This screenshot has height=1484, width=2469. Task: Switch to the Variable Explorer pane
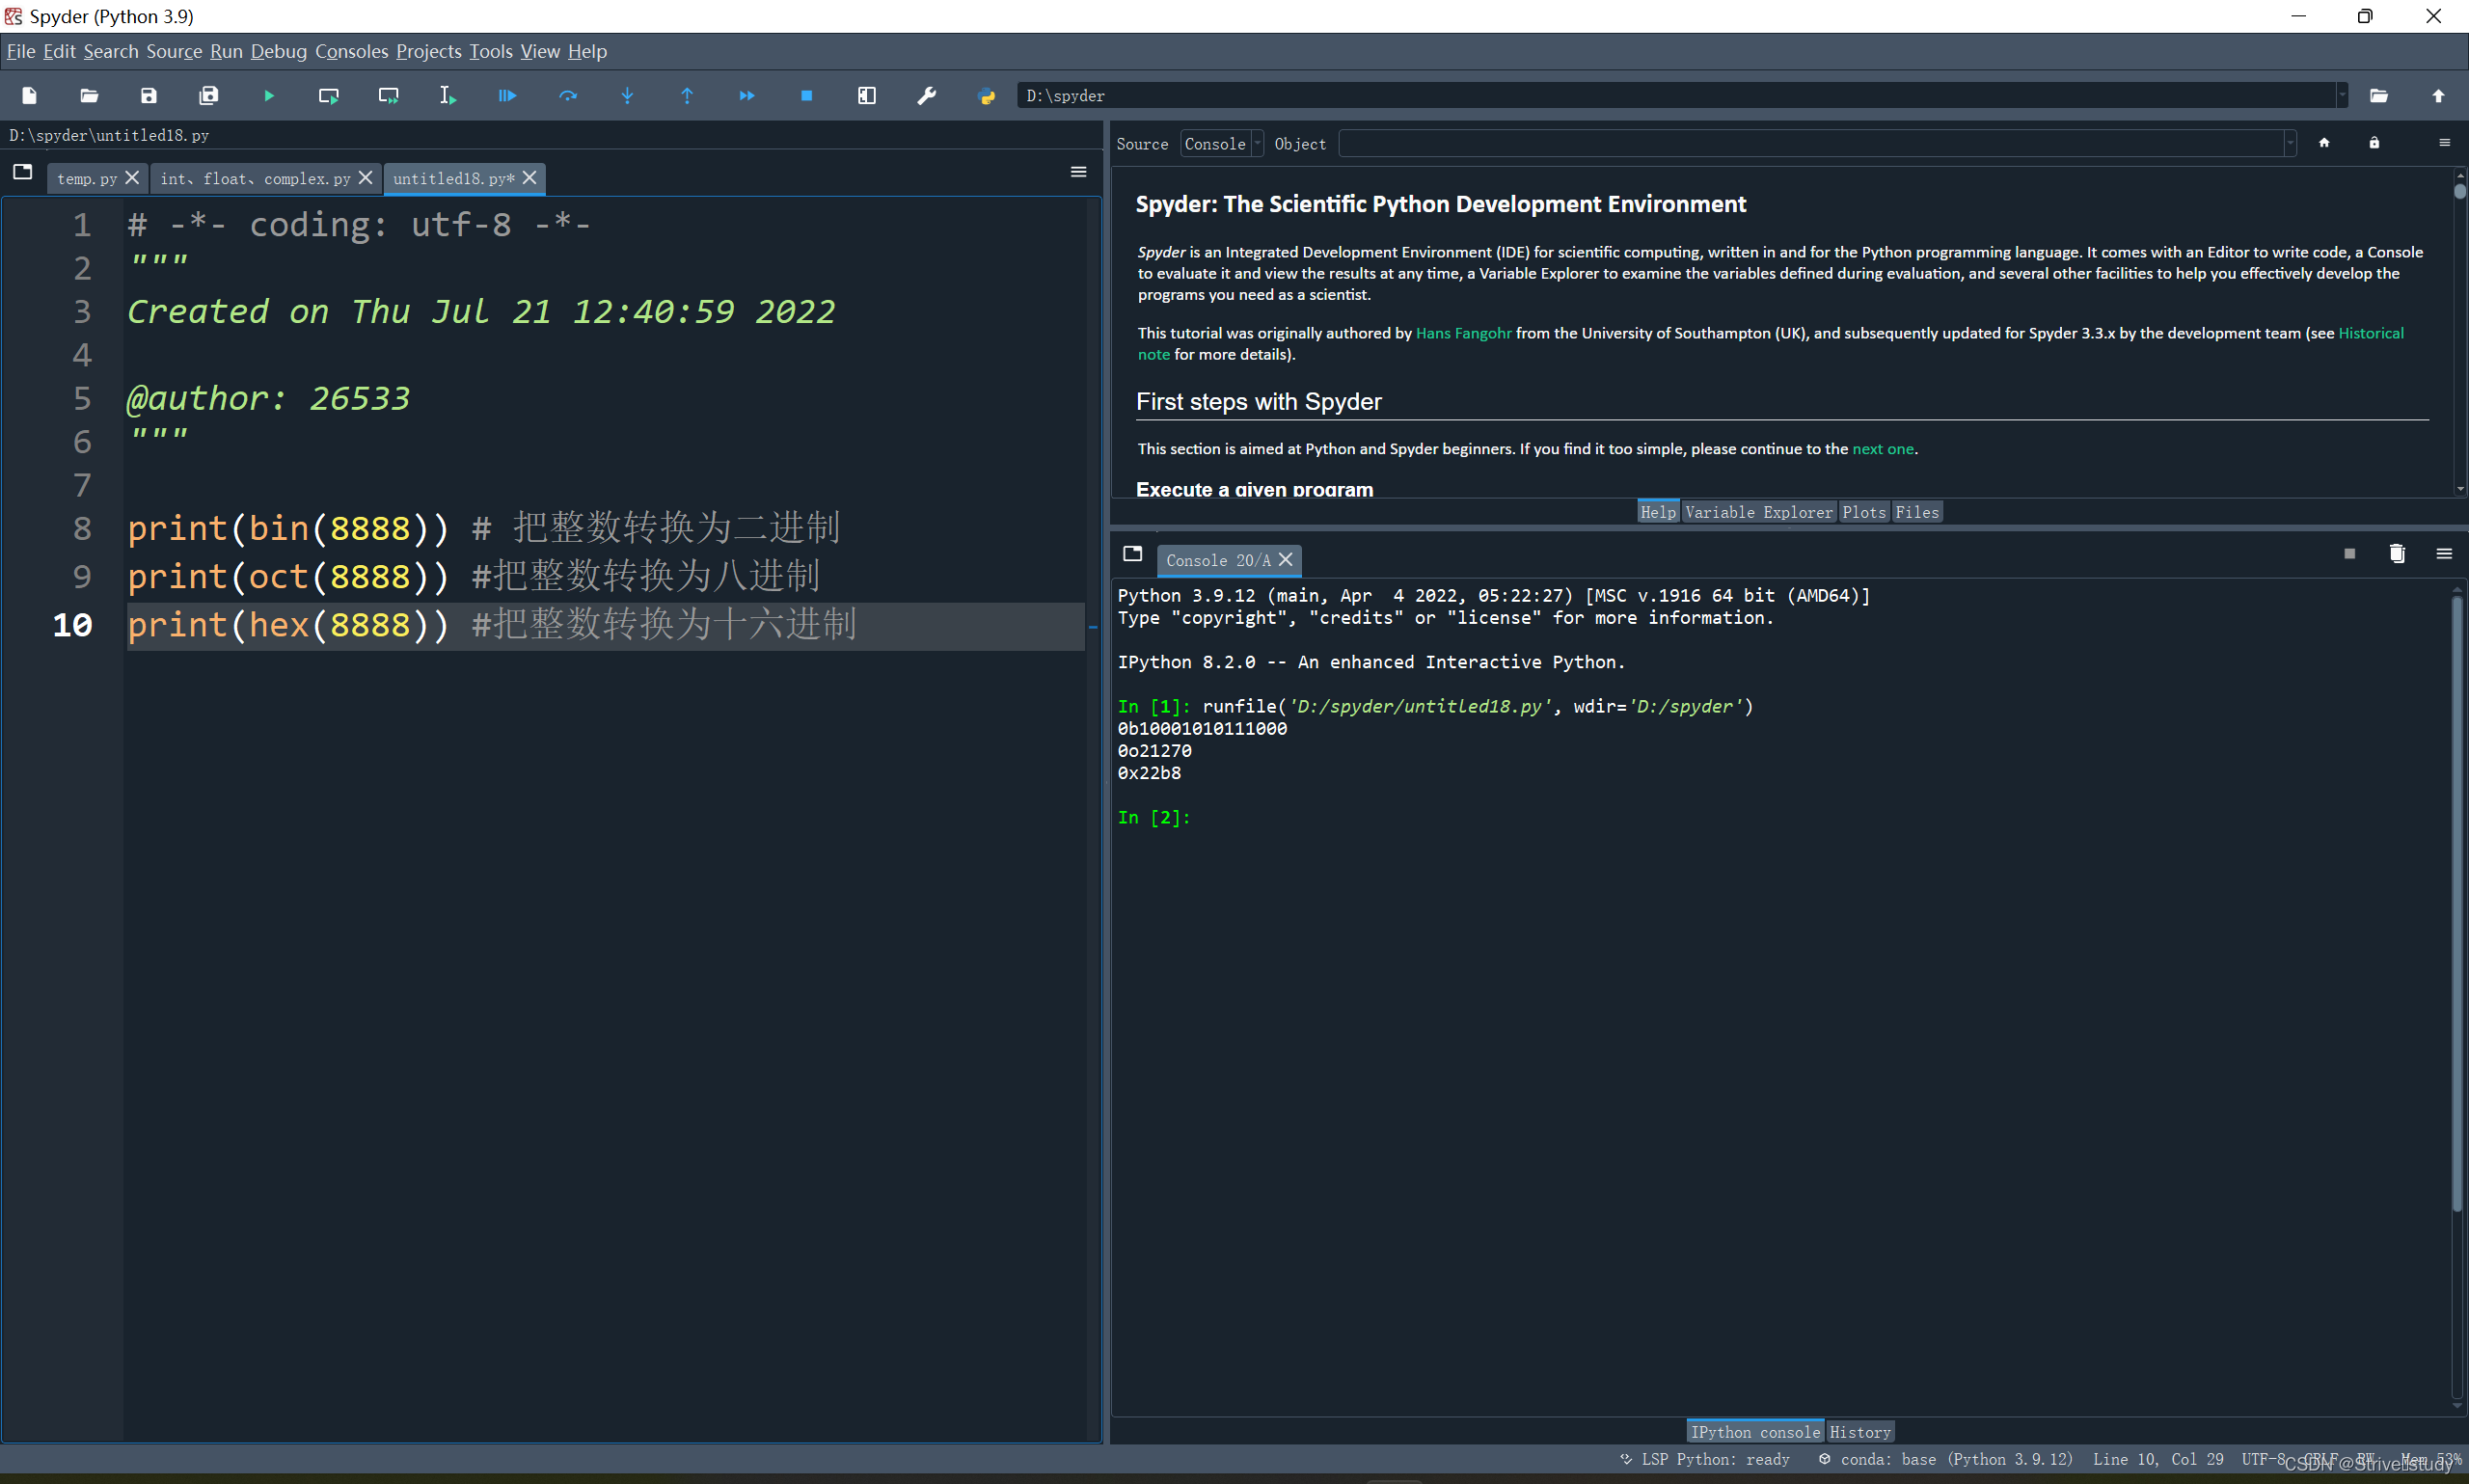click(x=1759, y=511)
